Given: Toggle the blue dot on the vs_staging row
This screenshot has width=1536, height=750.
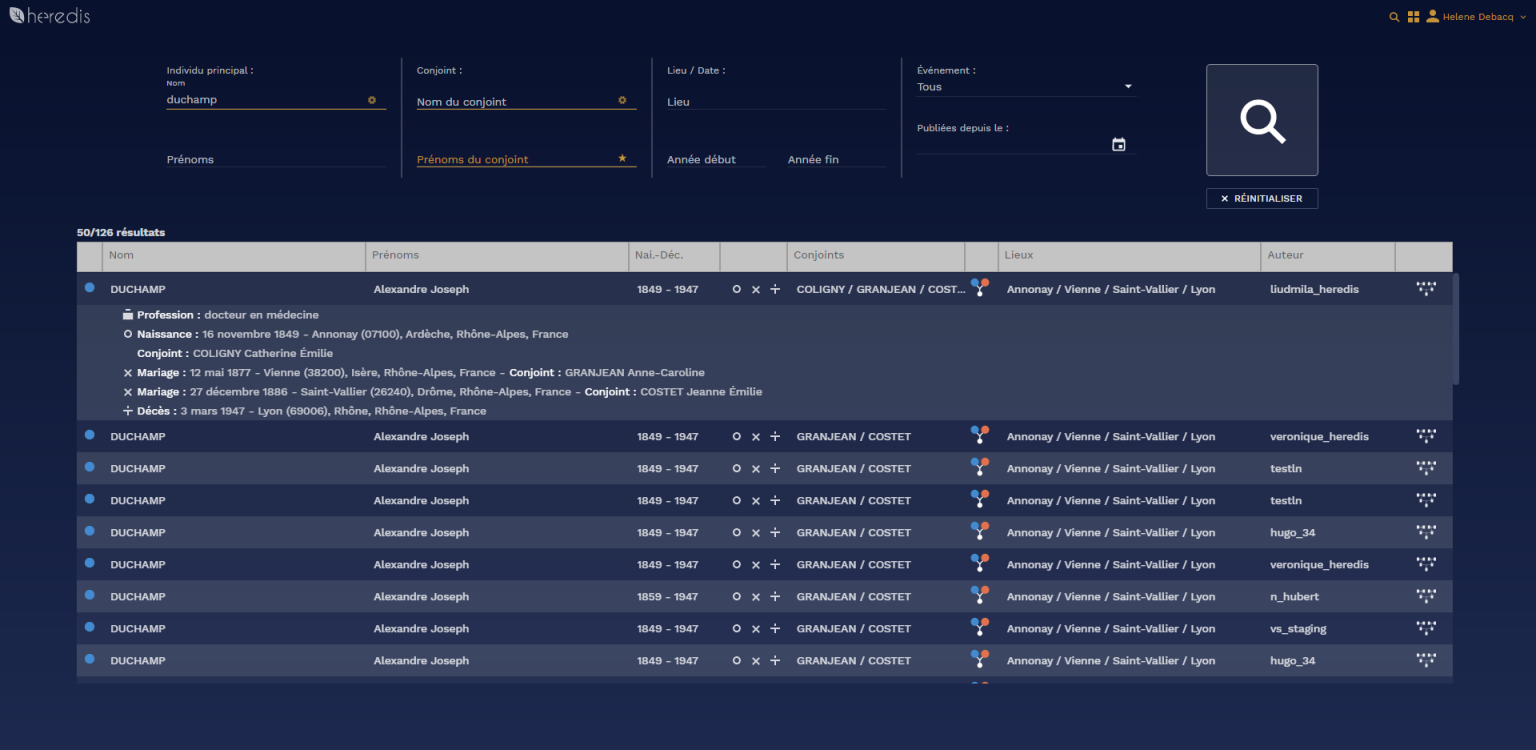Looking at the screenshot, I should 89,627.
